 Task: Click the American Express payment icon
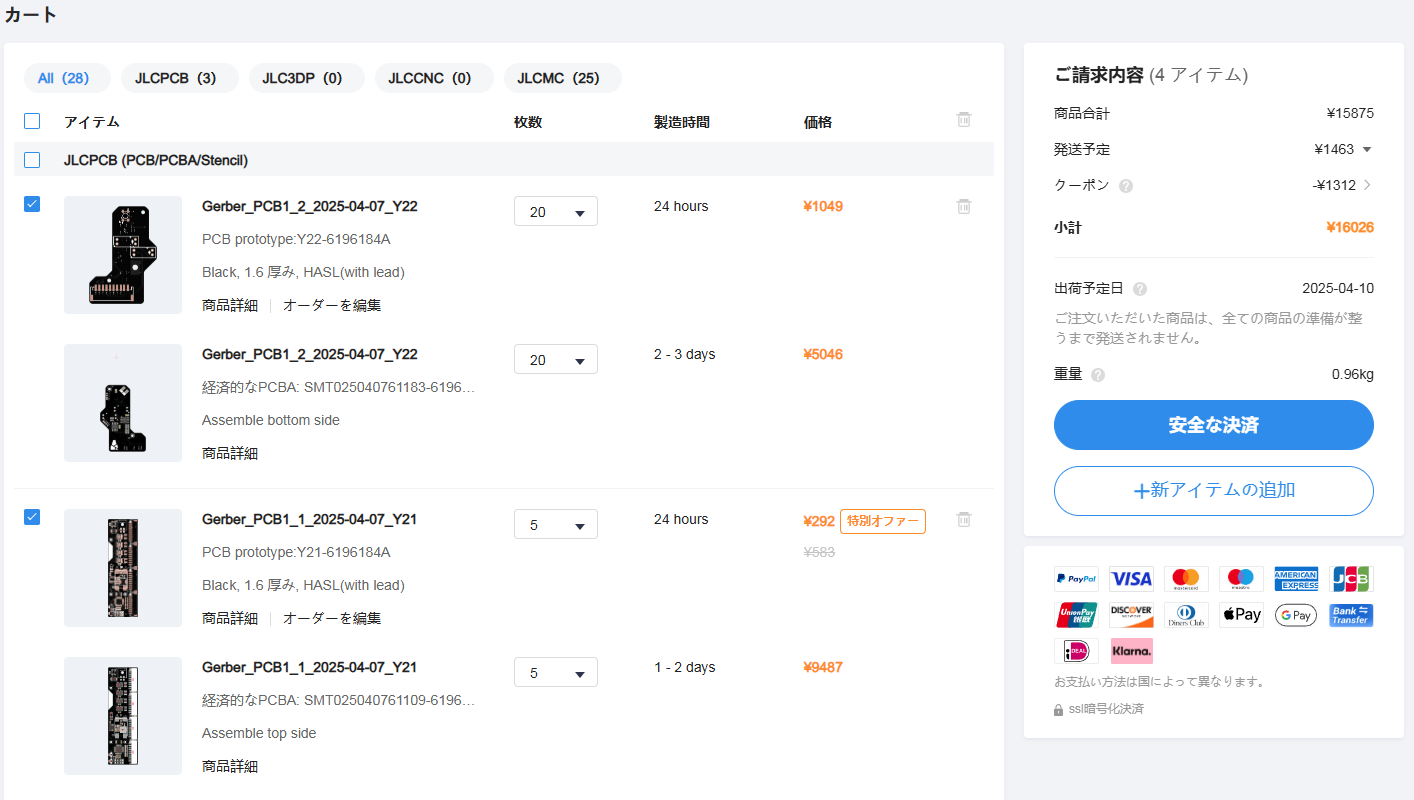tap(1296, 579)
